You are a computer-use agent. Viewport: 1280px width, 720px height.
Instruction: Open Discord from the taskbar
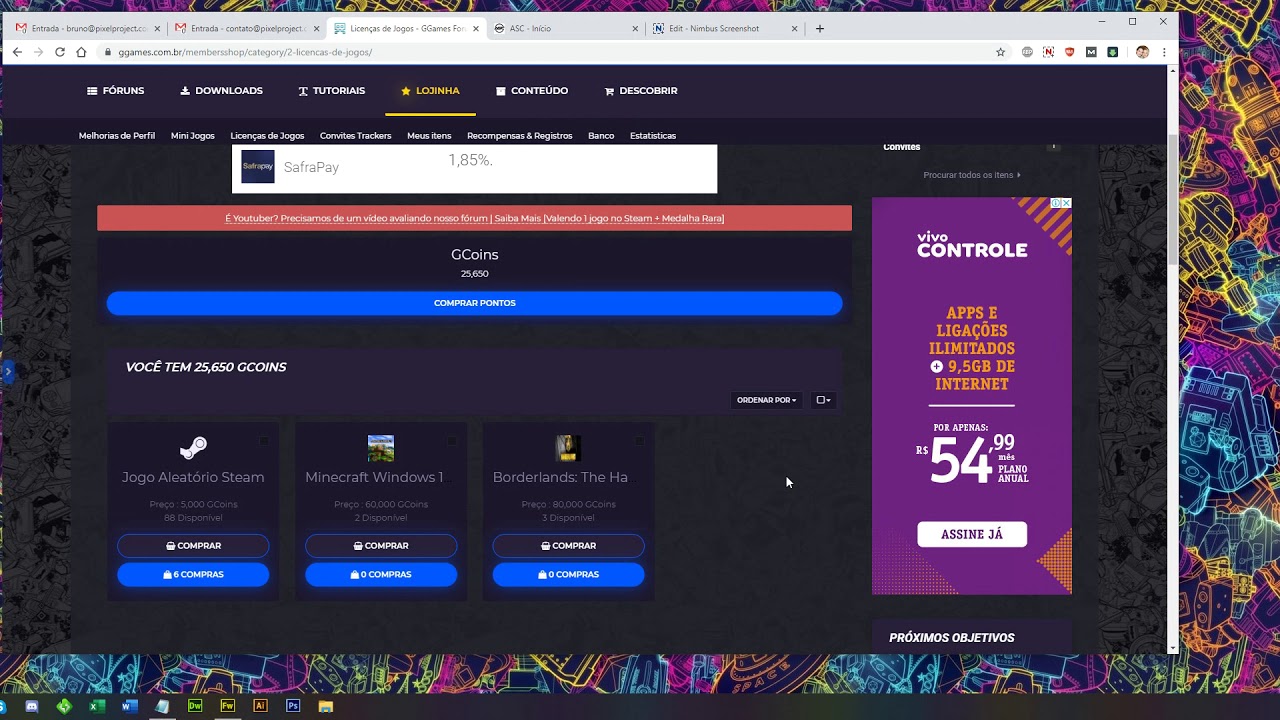pos(31,706)
